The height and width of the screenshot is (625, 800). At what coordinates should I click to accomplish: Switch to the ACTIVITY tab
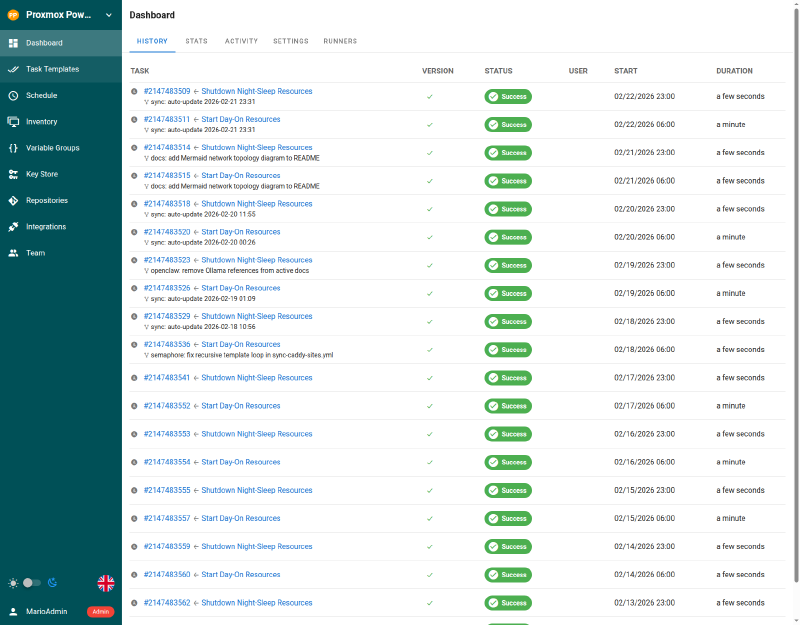pyautogui.click(x=241, y=41)
